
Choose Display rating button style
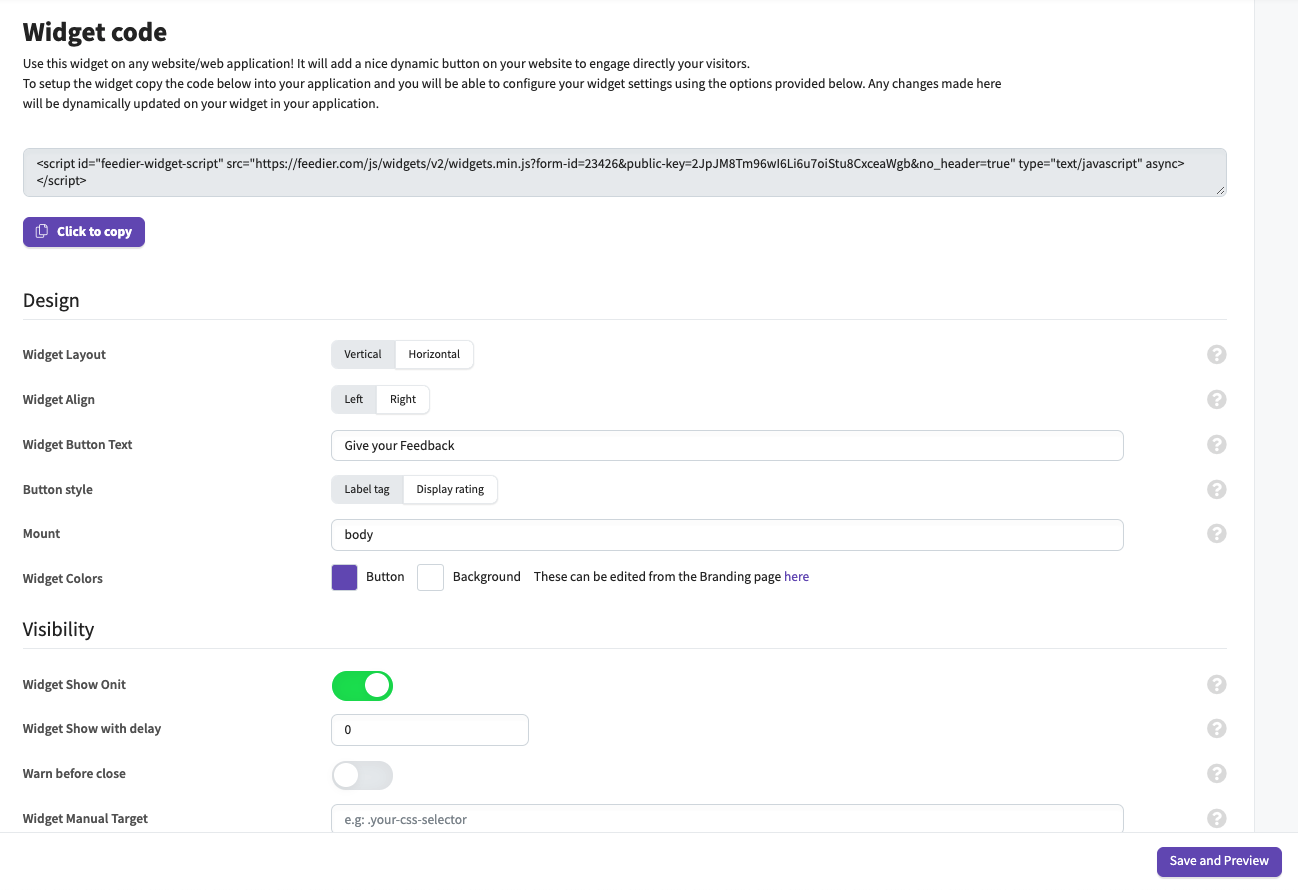click(x=450, y=489)
